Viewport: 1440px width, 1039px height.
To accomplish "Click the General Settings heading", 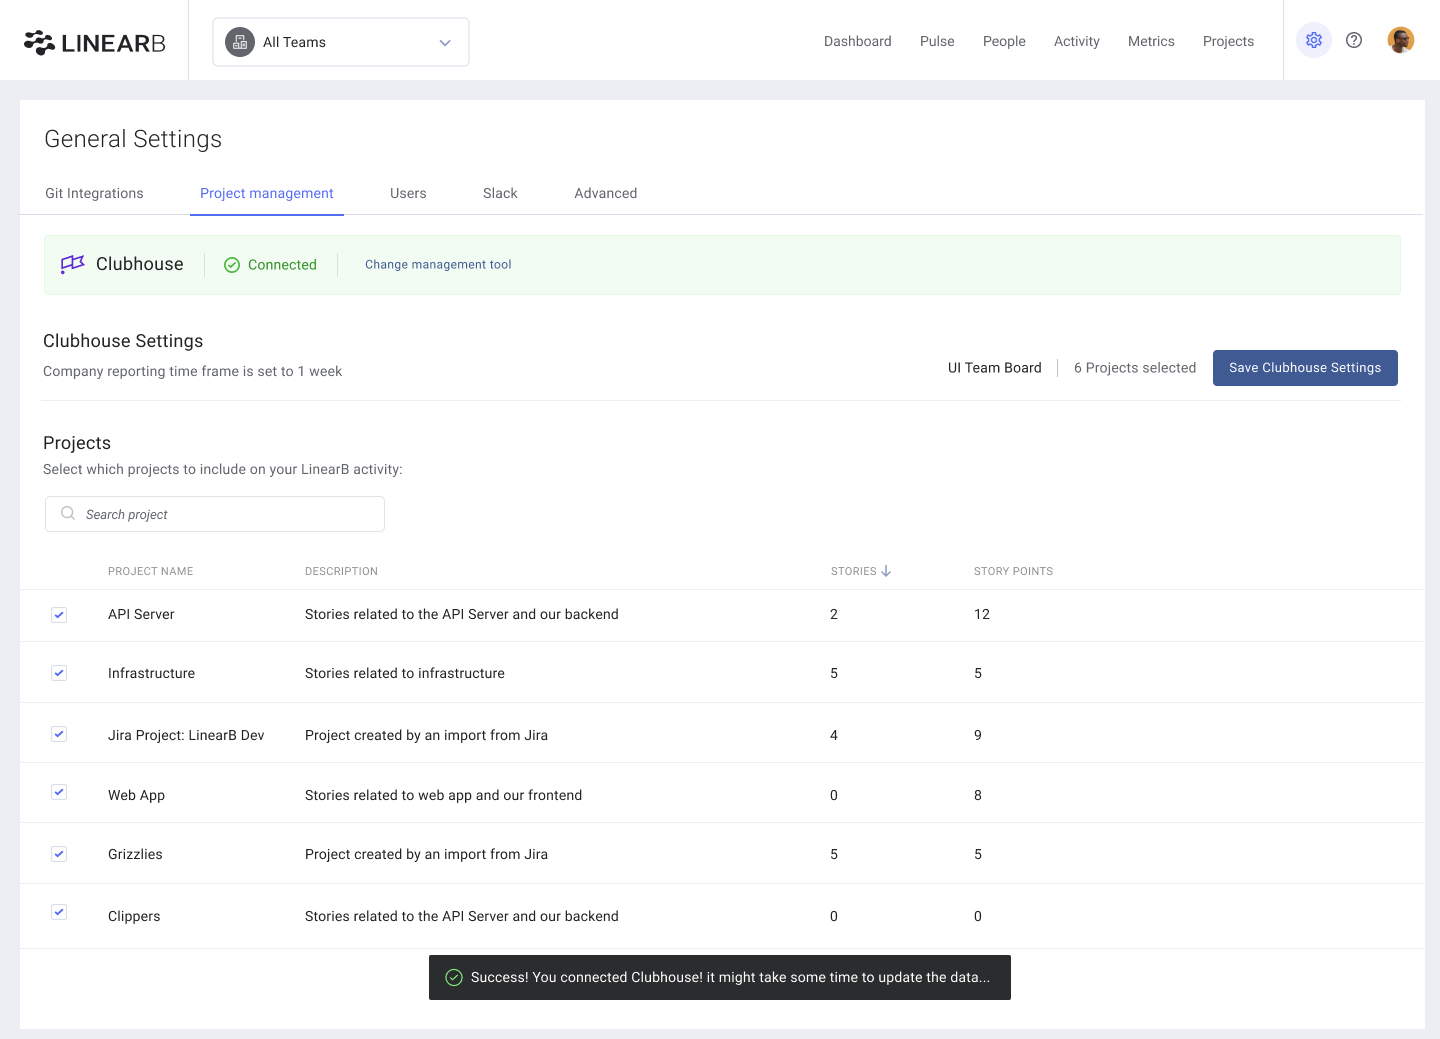I will [x=133, y=139].
